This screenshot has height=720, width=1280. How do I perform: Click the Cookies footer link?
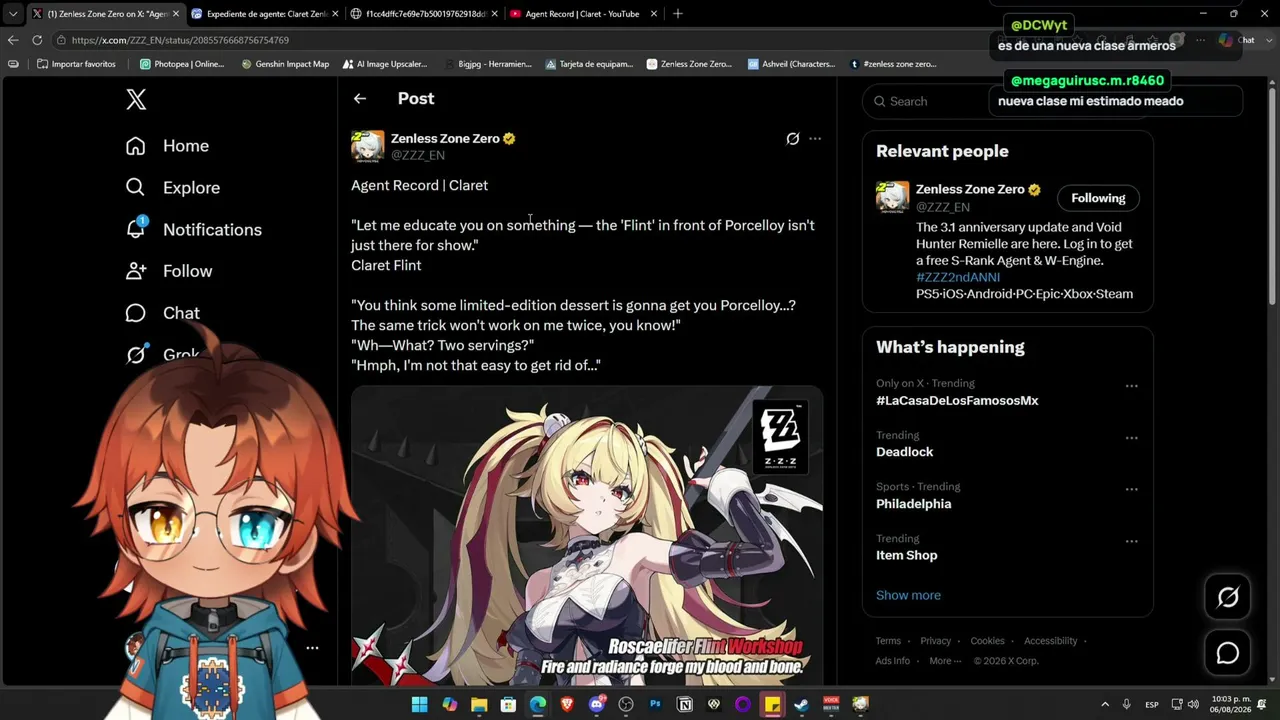pos(987,641)
